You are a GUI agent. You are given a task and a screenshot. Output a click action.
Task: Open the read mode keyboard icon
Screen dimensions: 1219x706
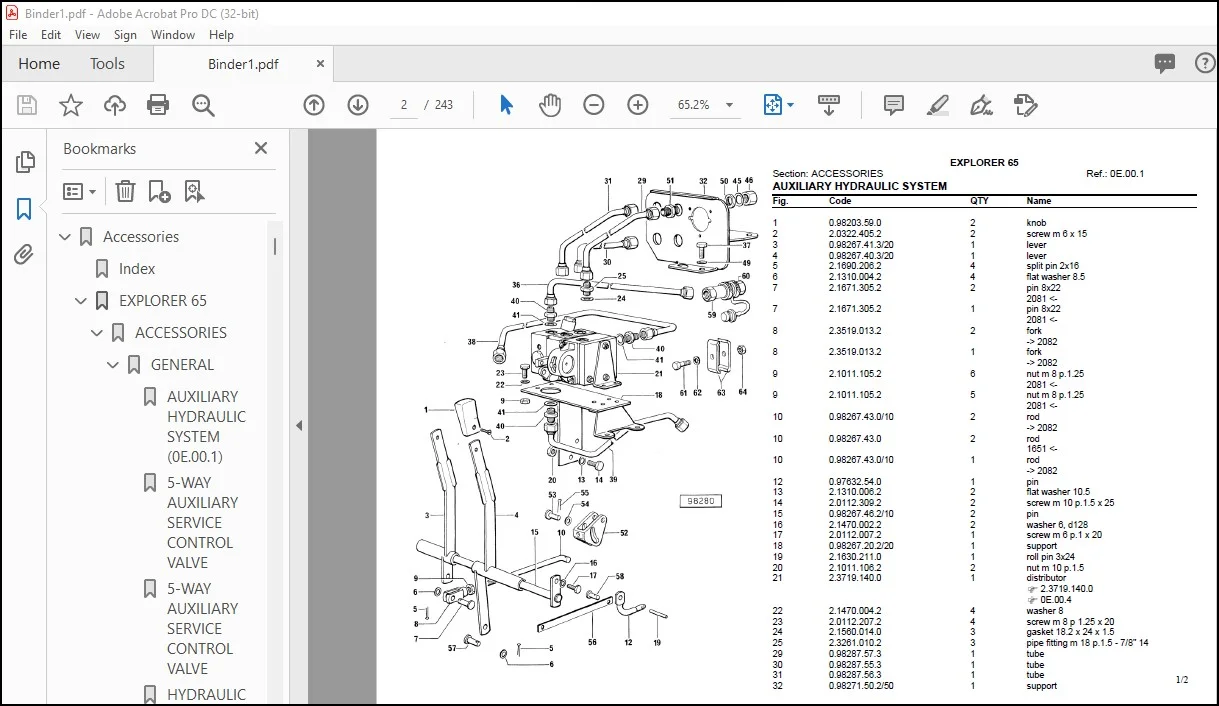(x=828, y=105)
